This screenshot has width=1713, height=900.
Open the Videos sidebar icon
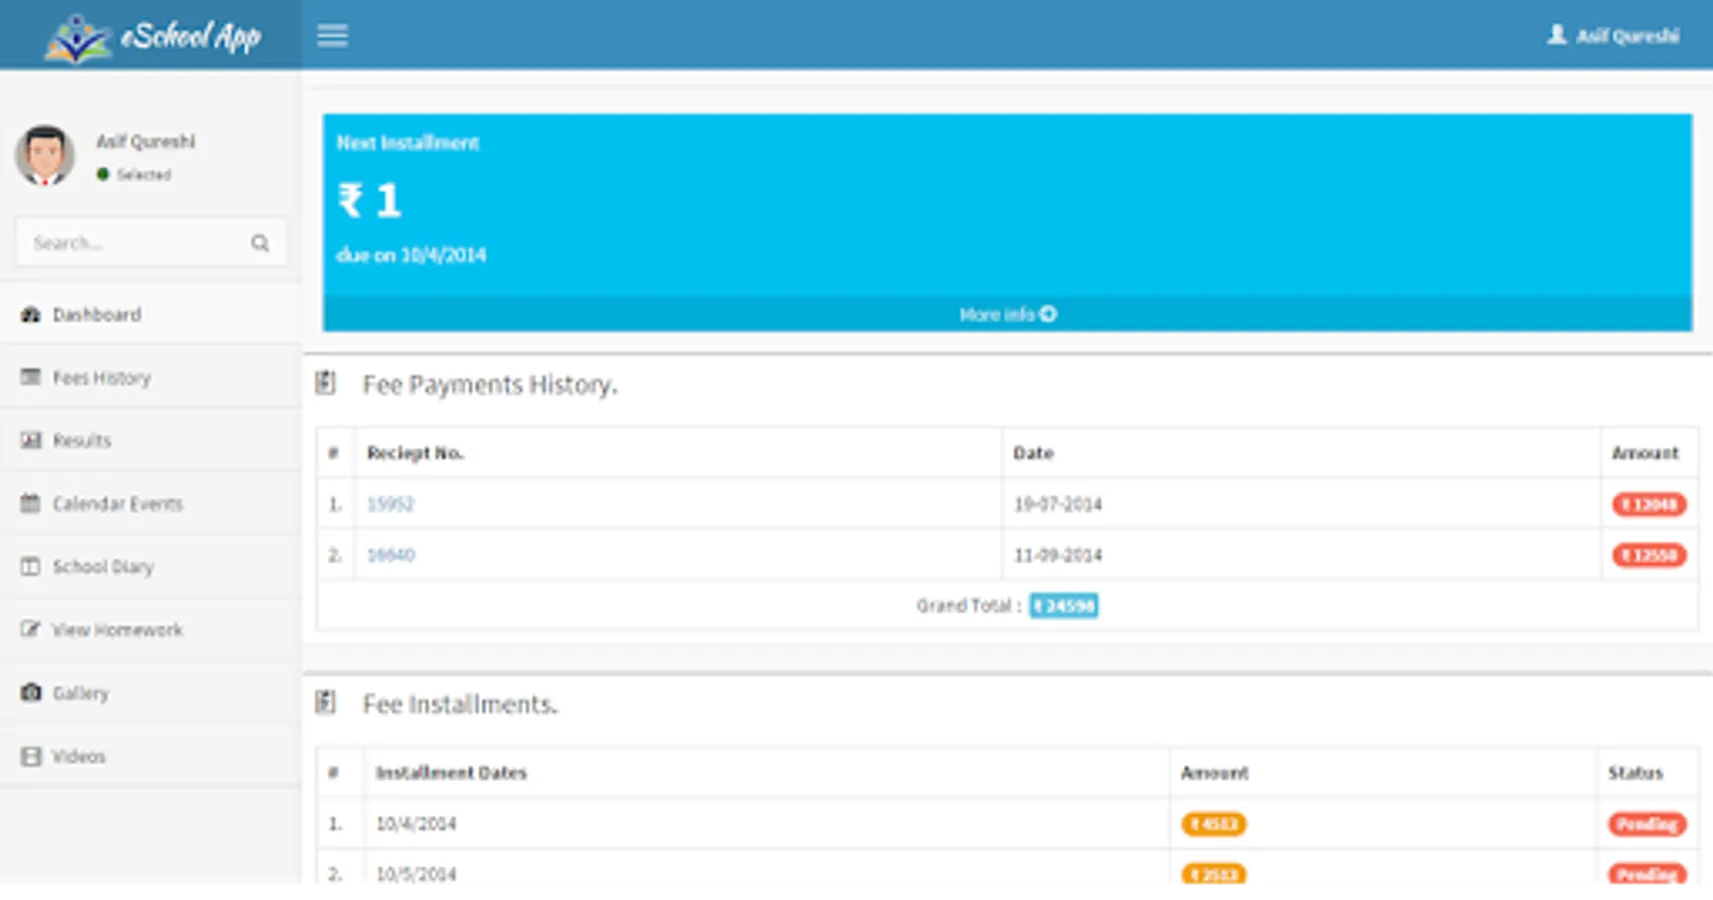pyautogui.click(x=30, y=755)
